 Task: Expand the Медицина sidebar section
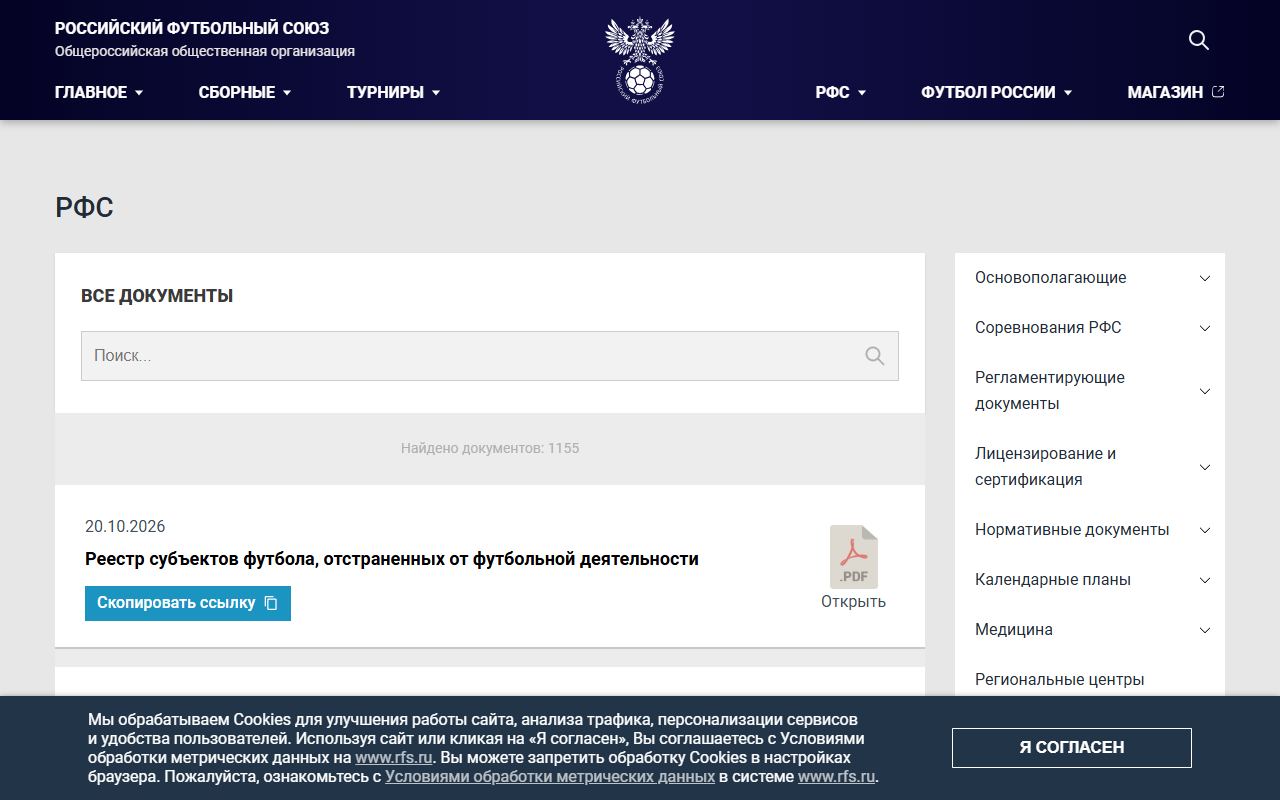(1090, 630)
